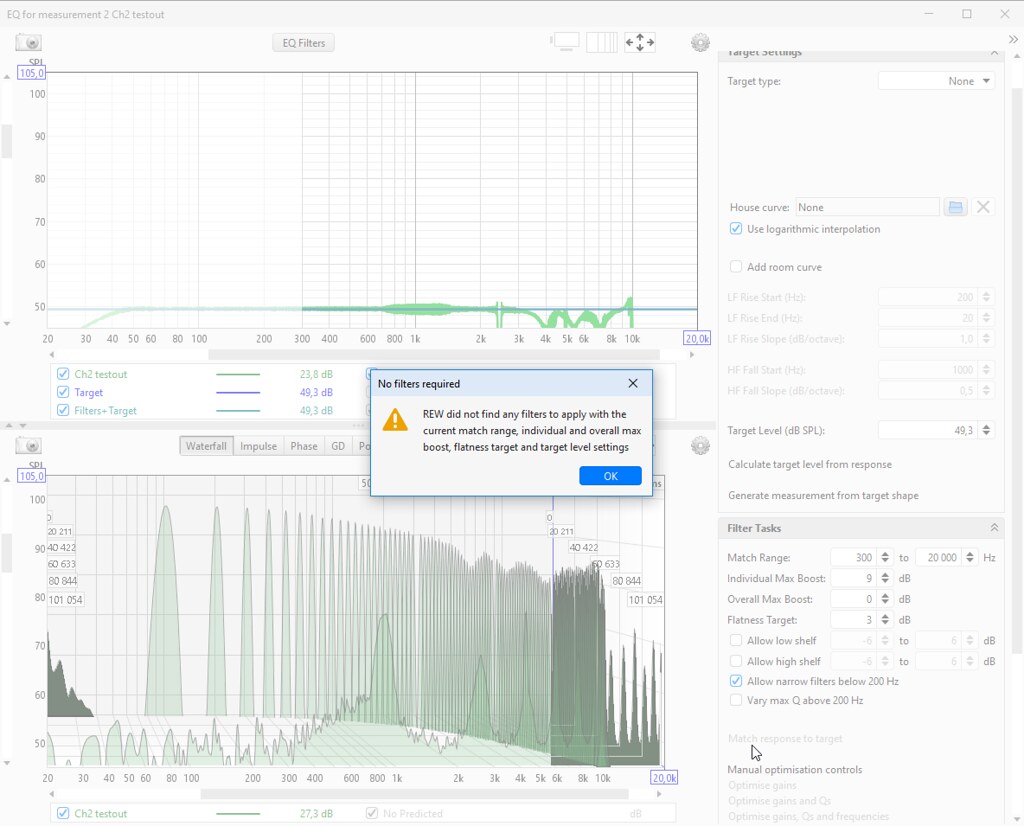
Task: Open the EQ Filters button
Action: tap(304, 43)
